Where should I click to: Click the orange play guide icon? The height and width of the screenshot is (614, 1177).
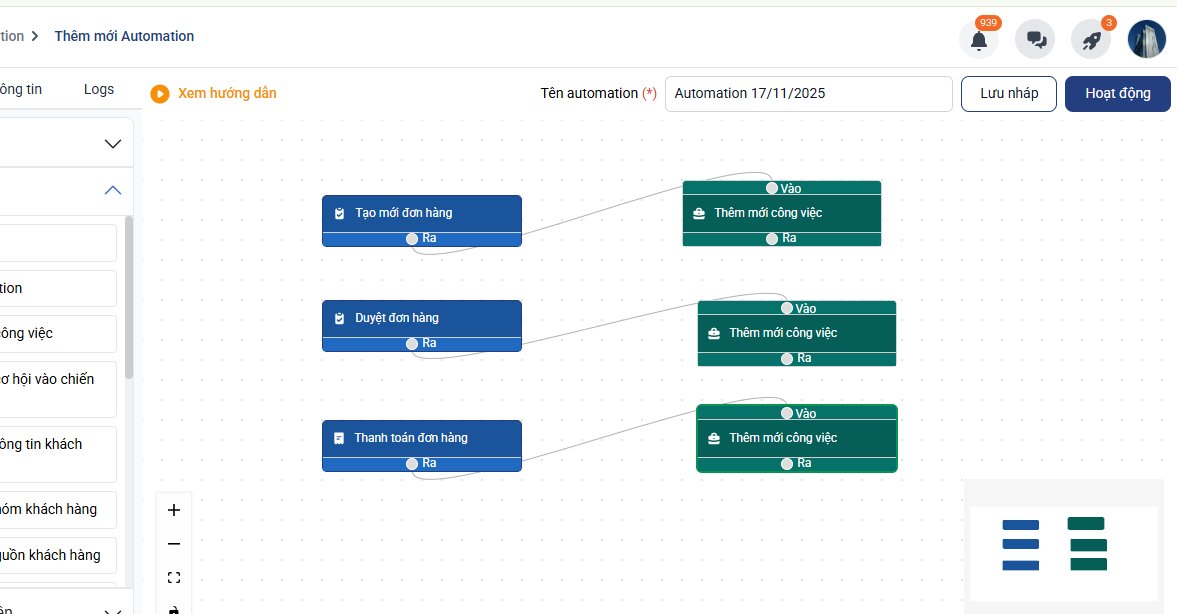(160, 94)
